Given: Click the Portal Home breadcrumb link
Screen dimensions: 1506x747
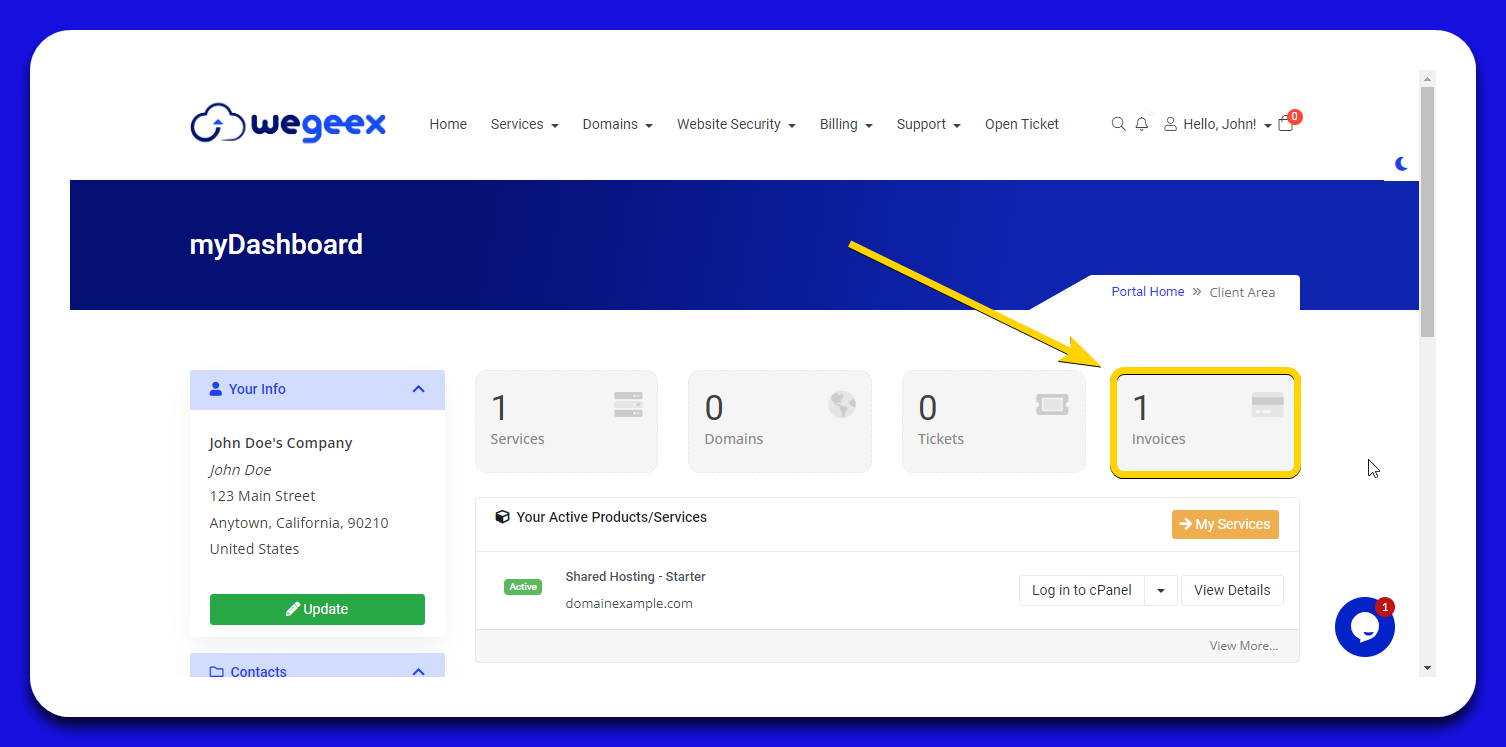Looking at the screenshot, I should [1147, 292].
